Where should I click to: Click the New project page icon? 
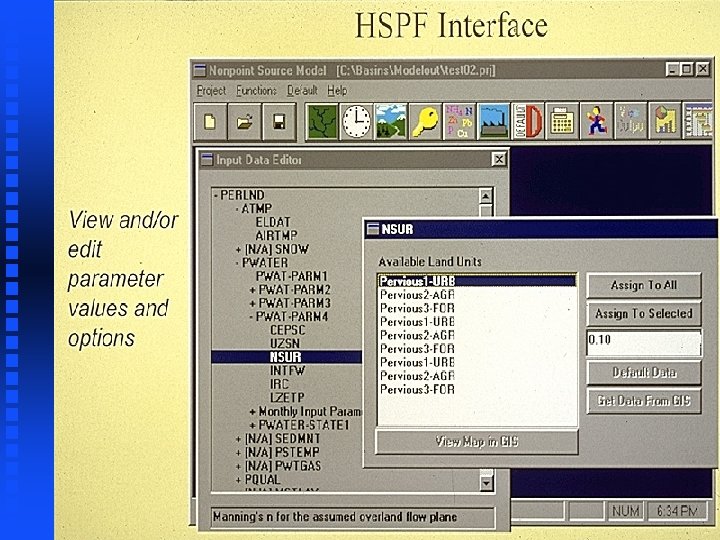(210, 122)
